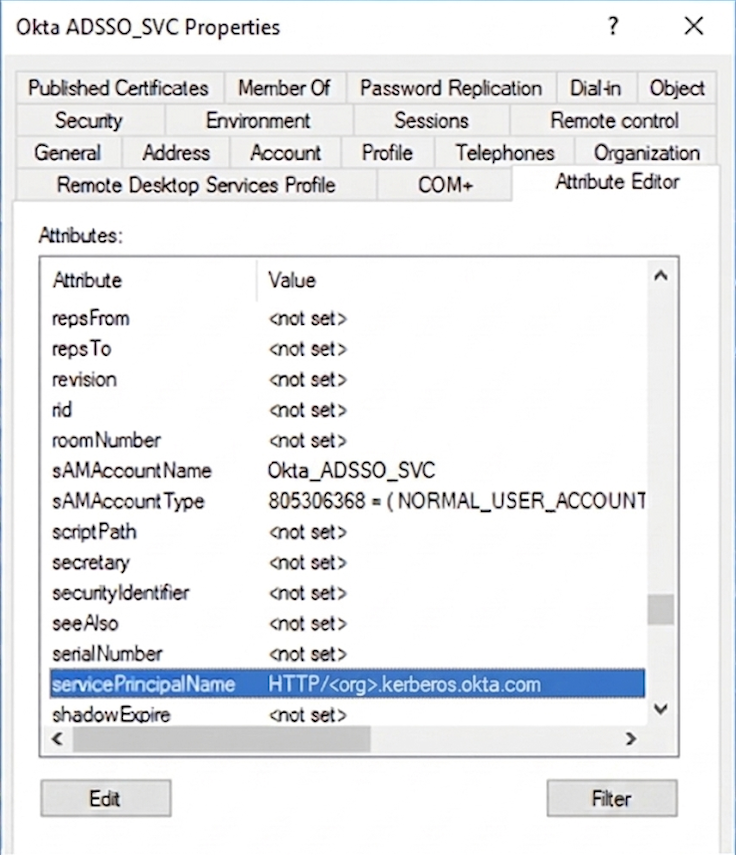Select the seeAlso attribute row
This screenshot has height=855, width=736.
(347, 624)
